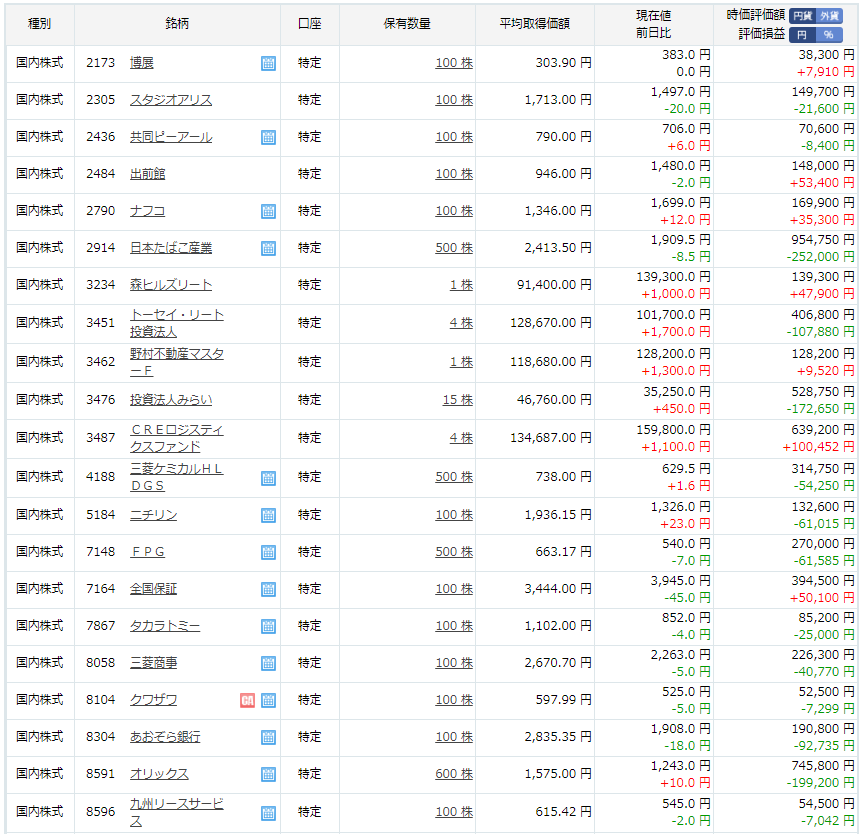Show profit/loss in percent
862x834 pixels.
point(829,35)
